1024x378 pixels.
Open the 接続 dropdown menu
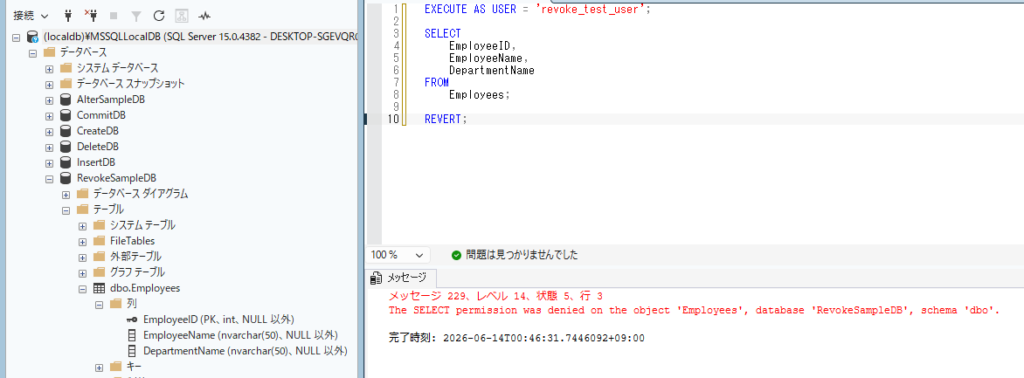pos(31,15)
